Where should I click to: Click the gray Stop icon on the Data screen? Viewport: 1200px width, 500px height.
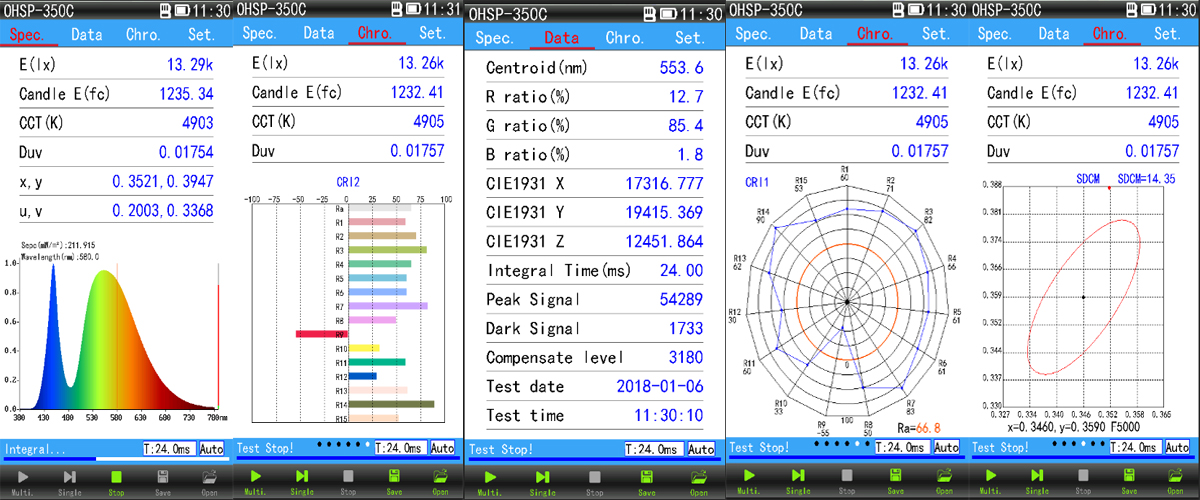click(594, 477)
